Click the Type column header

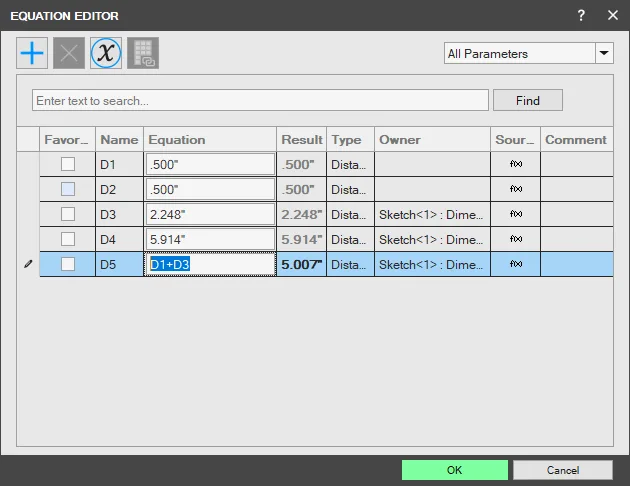coord(350,139)
